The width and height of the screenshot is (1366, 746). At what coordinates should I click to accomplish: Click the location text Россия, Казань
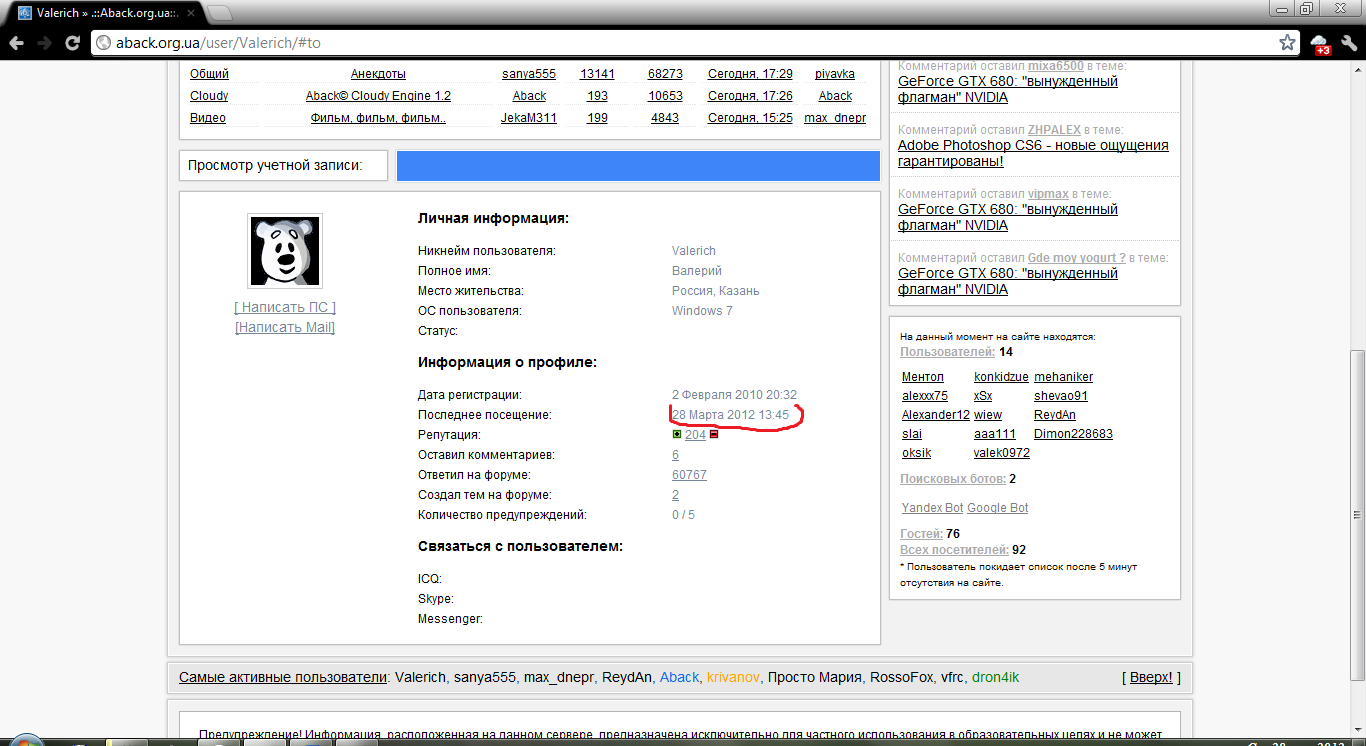tap(716, 291)
